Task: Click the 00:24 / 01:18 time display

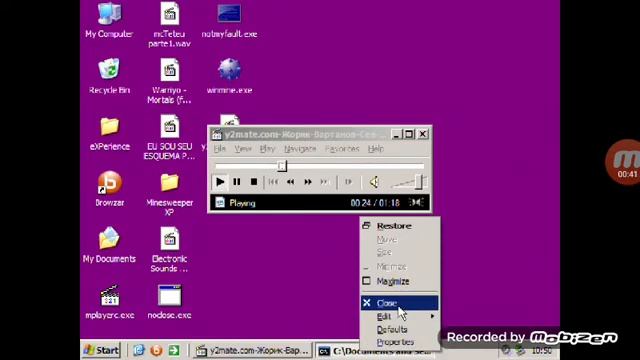Action: pyautogui.click(x=375, y=203)
